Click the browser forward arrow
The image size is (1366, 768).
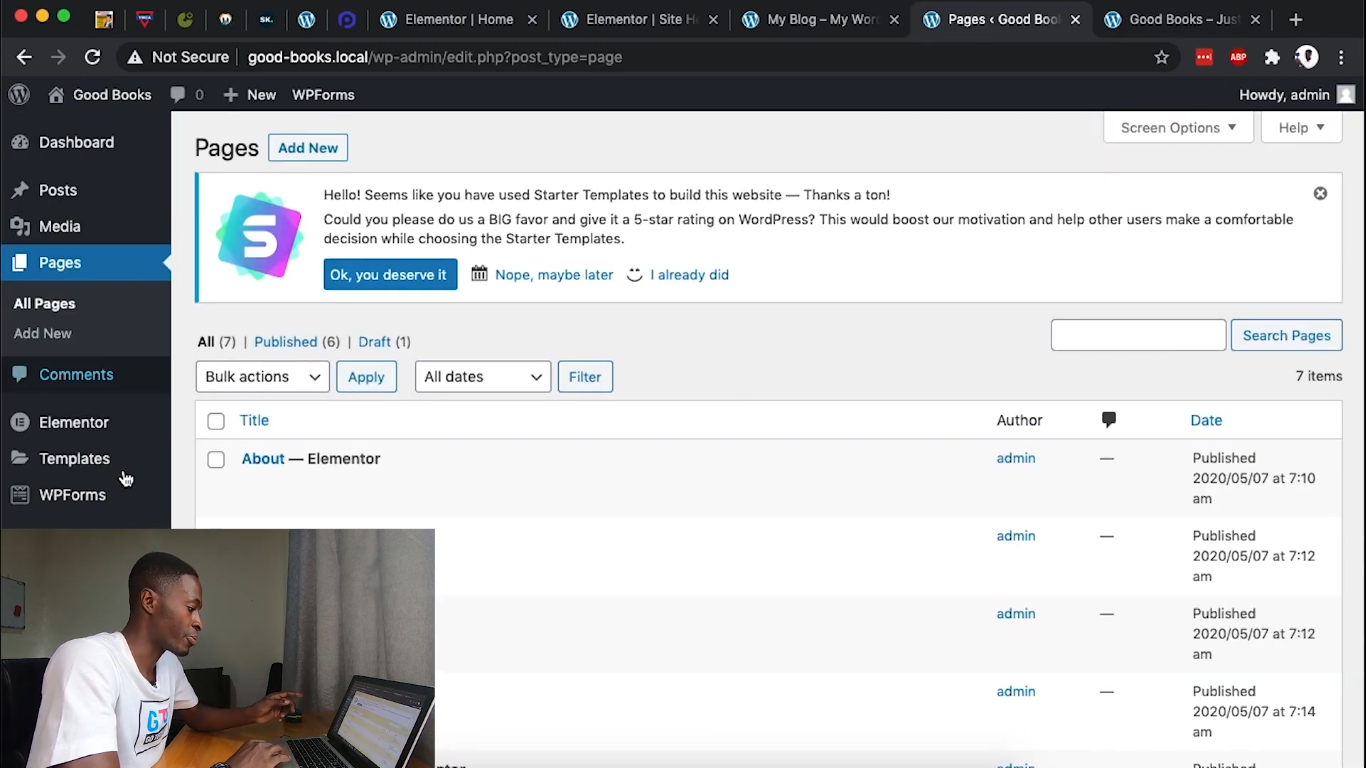[58, 57]
